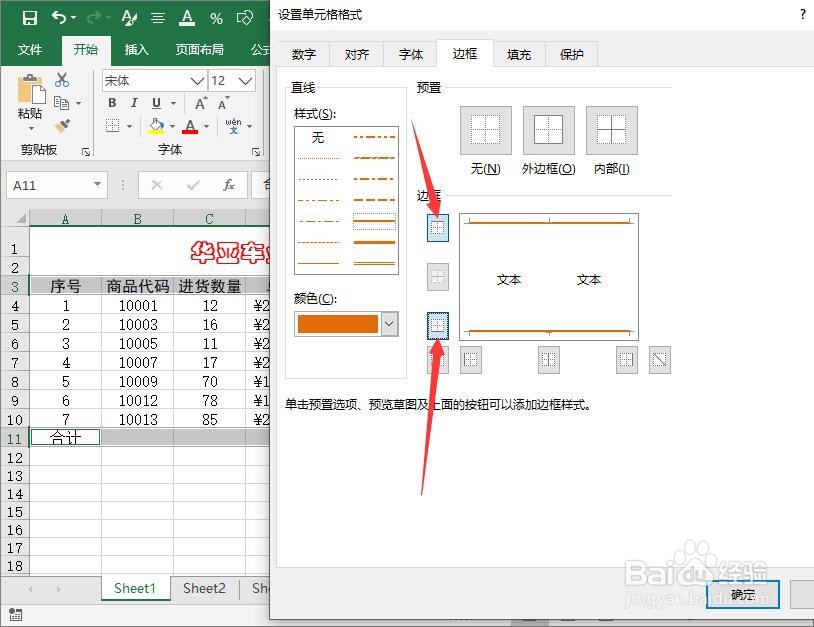Click the wén phonetic guide icon
Viewport: 814px width, 627px height.
tap(234, 126)
